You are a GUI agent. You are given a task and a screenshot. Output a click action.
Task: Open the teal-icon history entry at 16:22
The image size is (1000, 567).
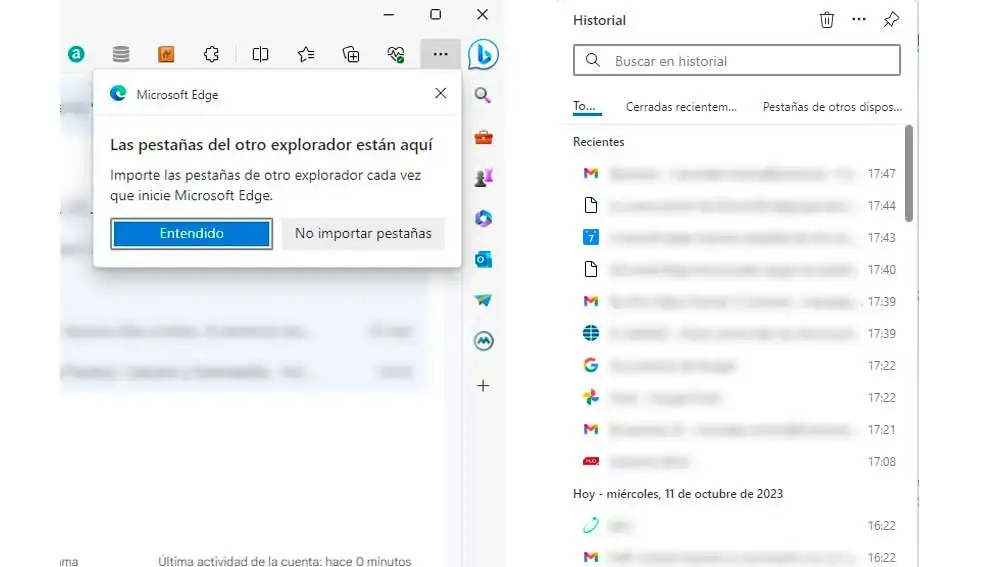tap(737, 526)
